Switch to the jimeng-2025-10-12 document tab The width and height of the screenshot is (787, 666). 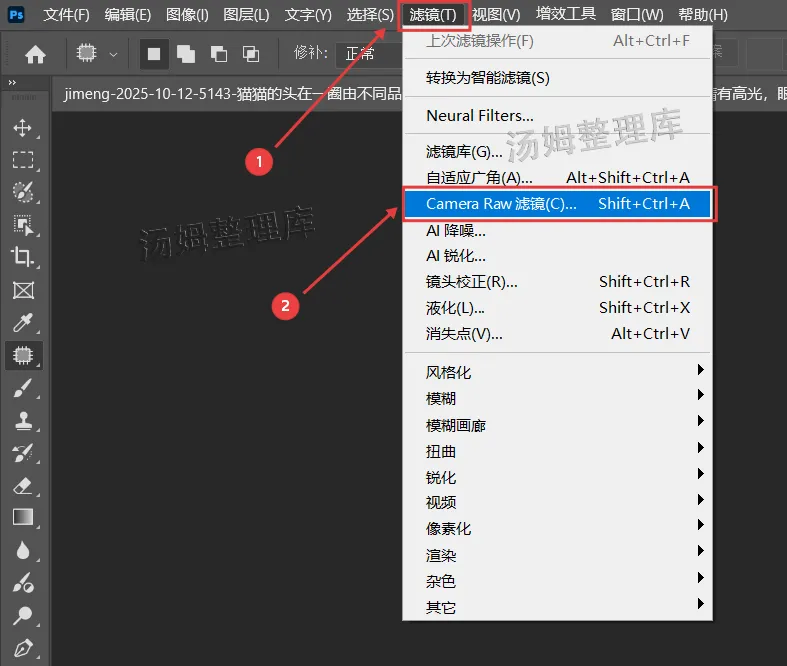tap(232, 94)
